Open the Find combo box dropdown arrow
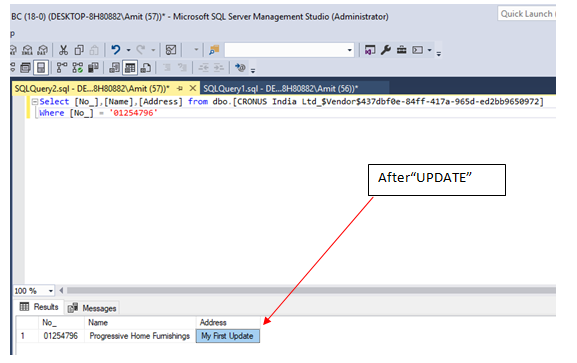Image resolution: width=577 pixels, height=363 pixels. click(x=350, y=50)
